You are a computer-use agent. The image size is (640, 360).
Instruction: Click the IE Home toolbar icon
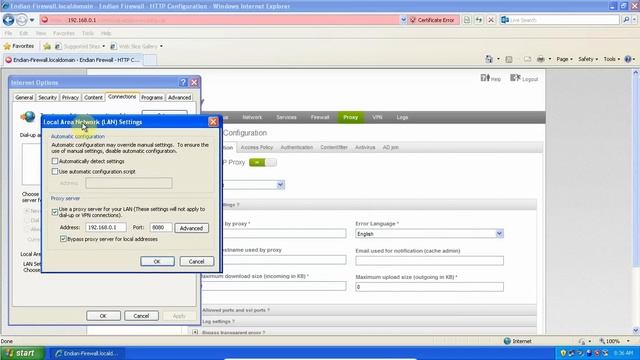(489, 59)
